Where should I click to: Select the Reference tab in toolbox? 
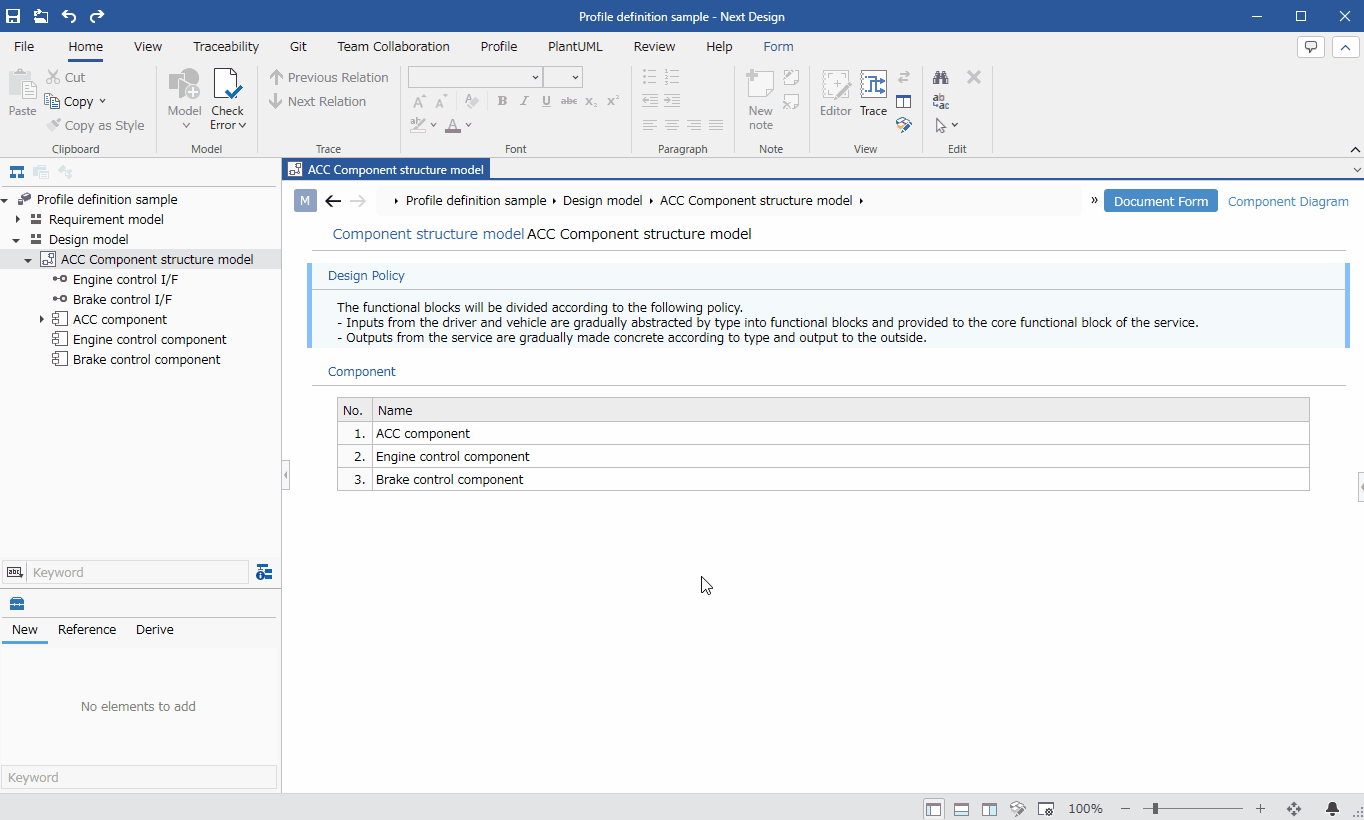(x=87, y=629)
